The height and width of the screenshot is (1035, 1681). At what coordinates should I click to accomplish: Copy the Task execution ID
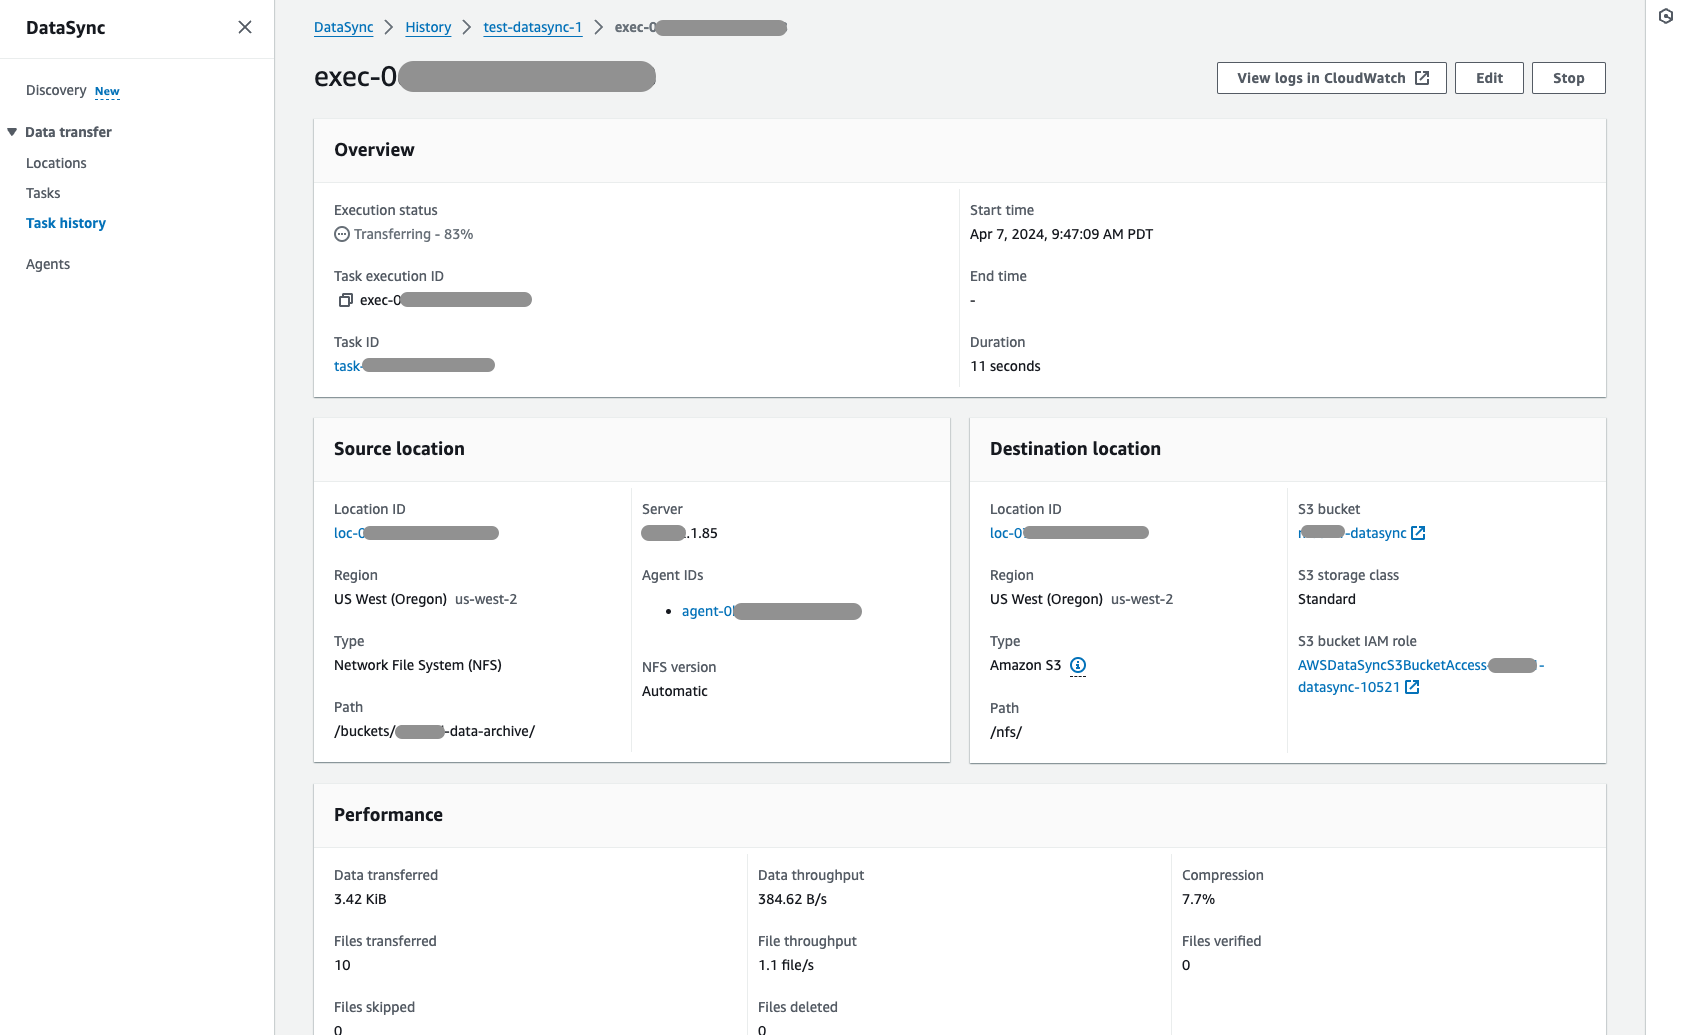346,300
